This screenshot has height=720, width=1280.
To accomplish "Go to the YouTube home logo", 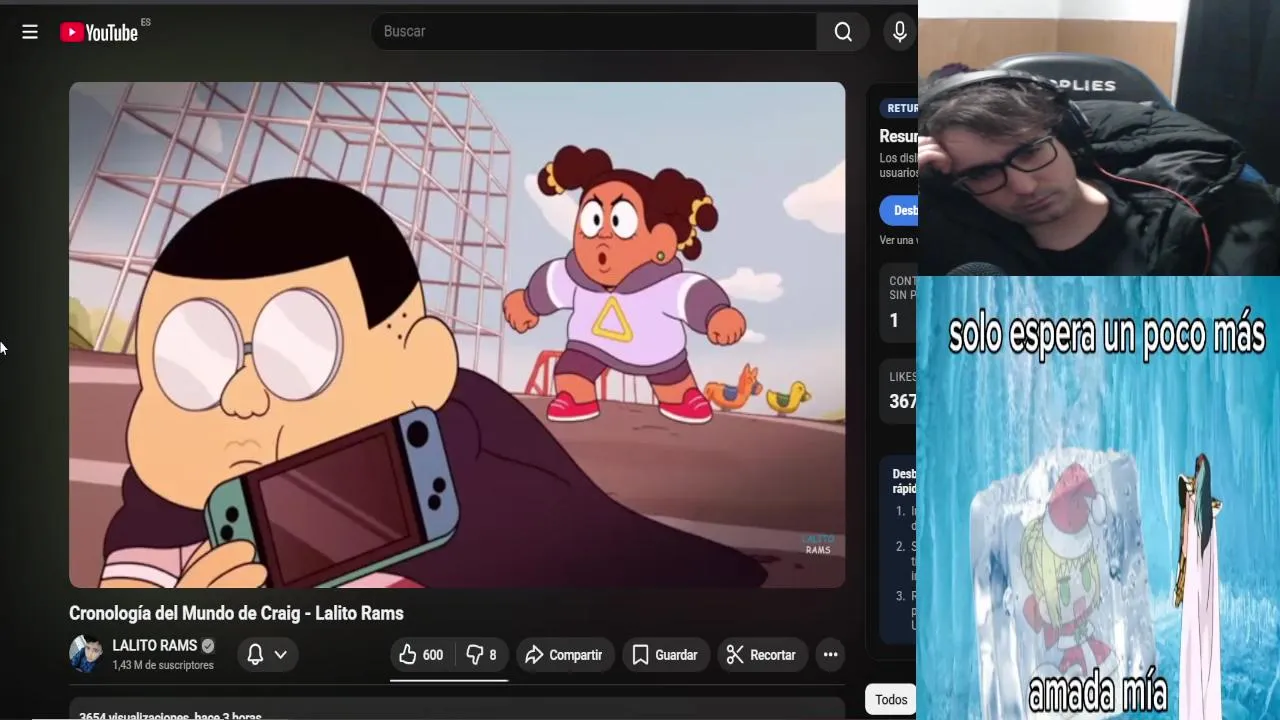I will pos(99,32).
